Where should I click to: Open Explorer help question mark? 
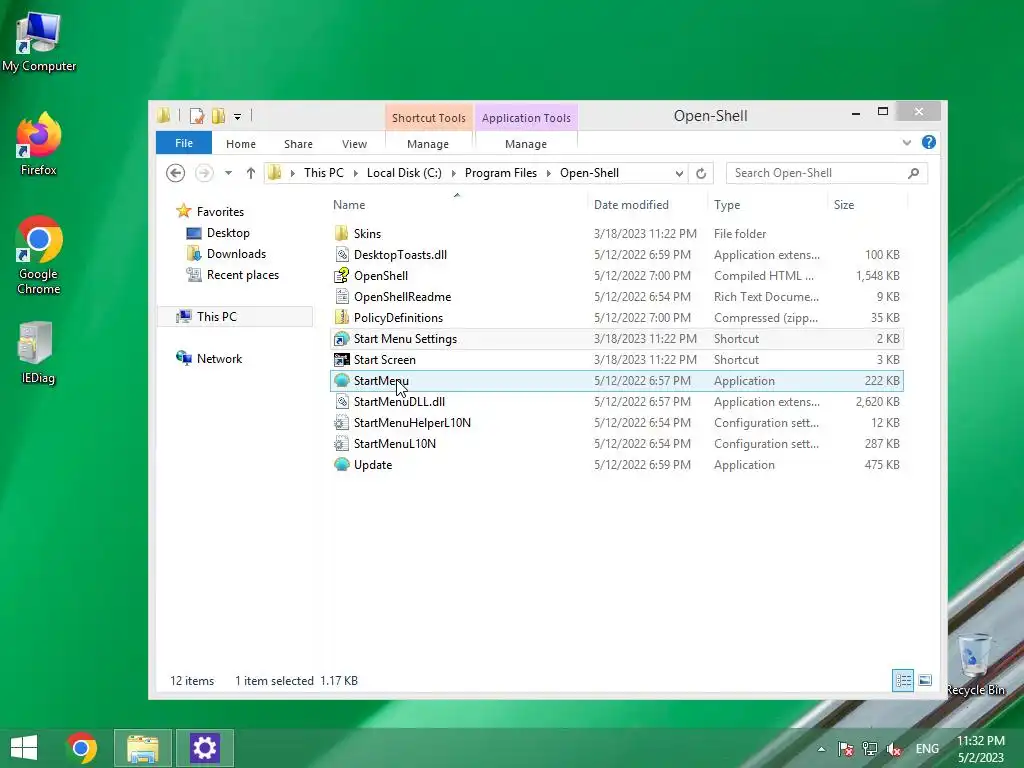pyautogui.click(x=928, y=142)
